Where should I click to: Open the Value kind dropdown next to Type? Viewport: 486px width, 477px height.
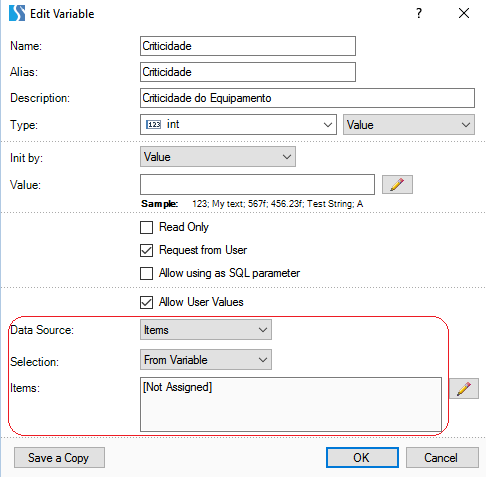(x=409, y=125)
